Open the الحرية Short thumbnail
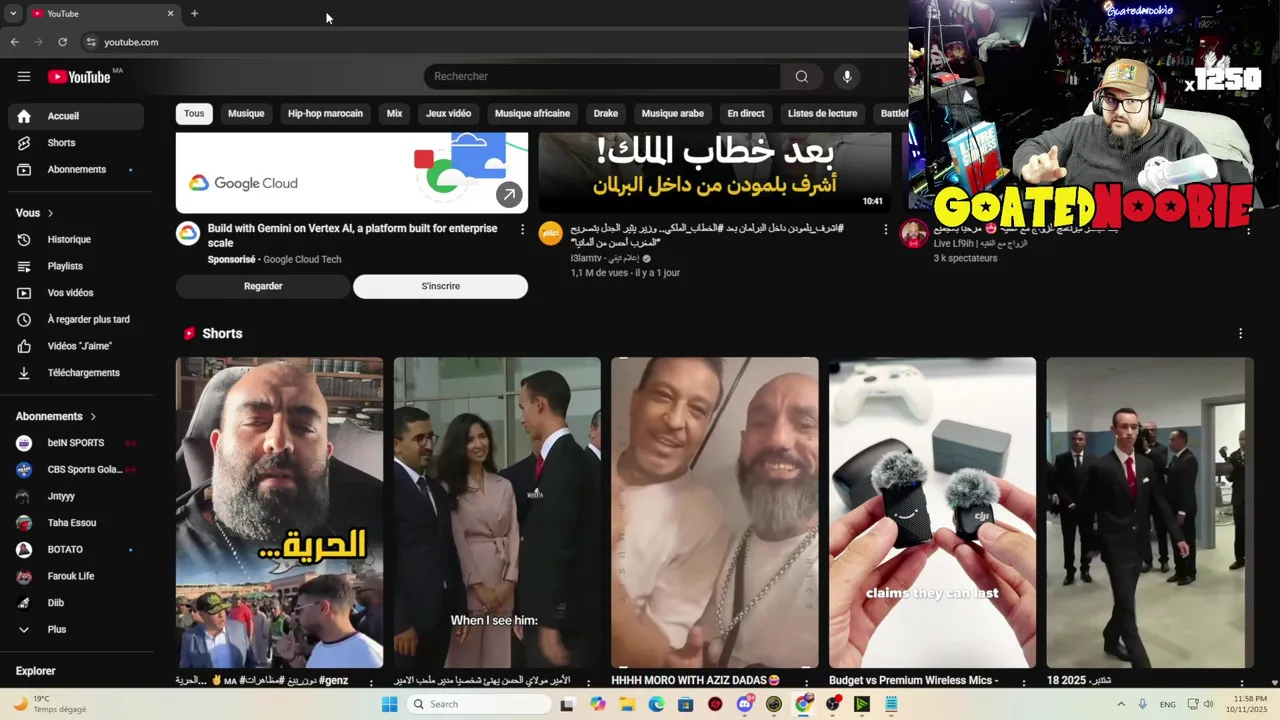1280x720 pixels. 279,512
